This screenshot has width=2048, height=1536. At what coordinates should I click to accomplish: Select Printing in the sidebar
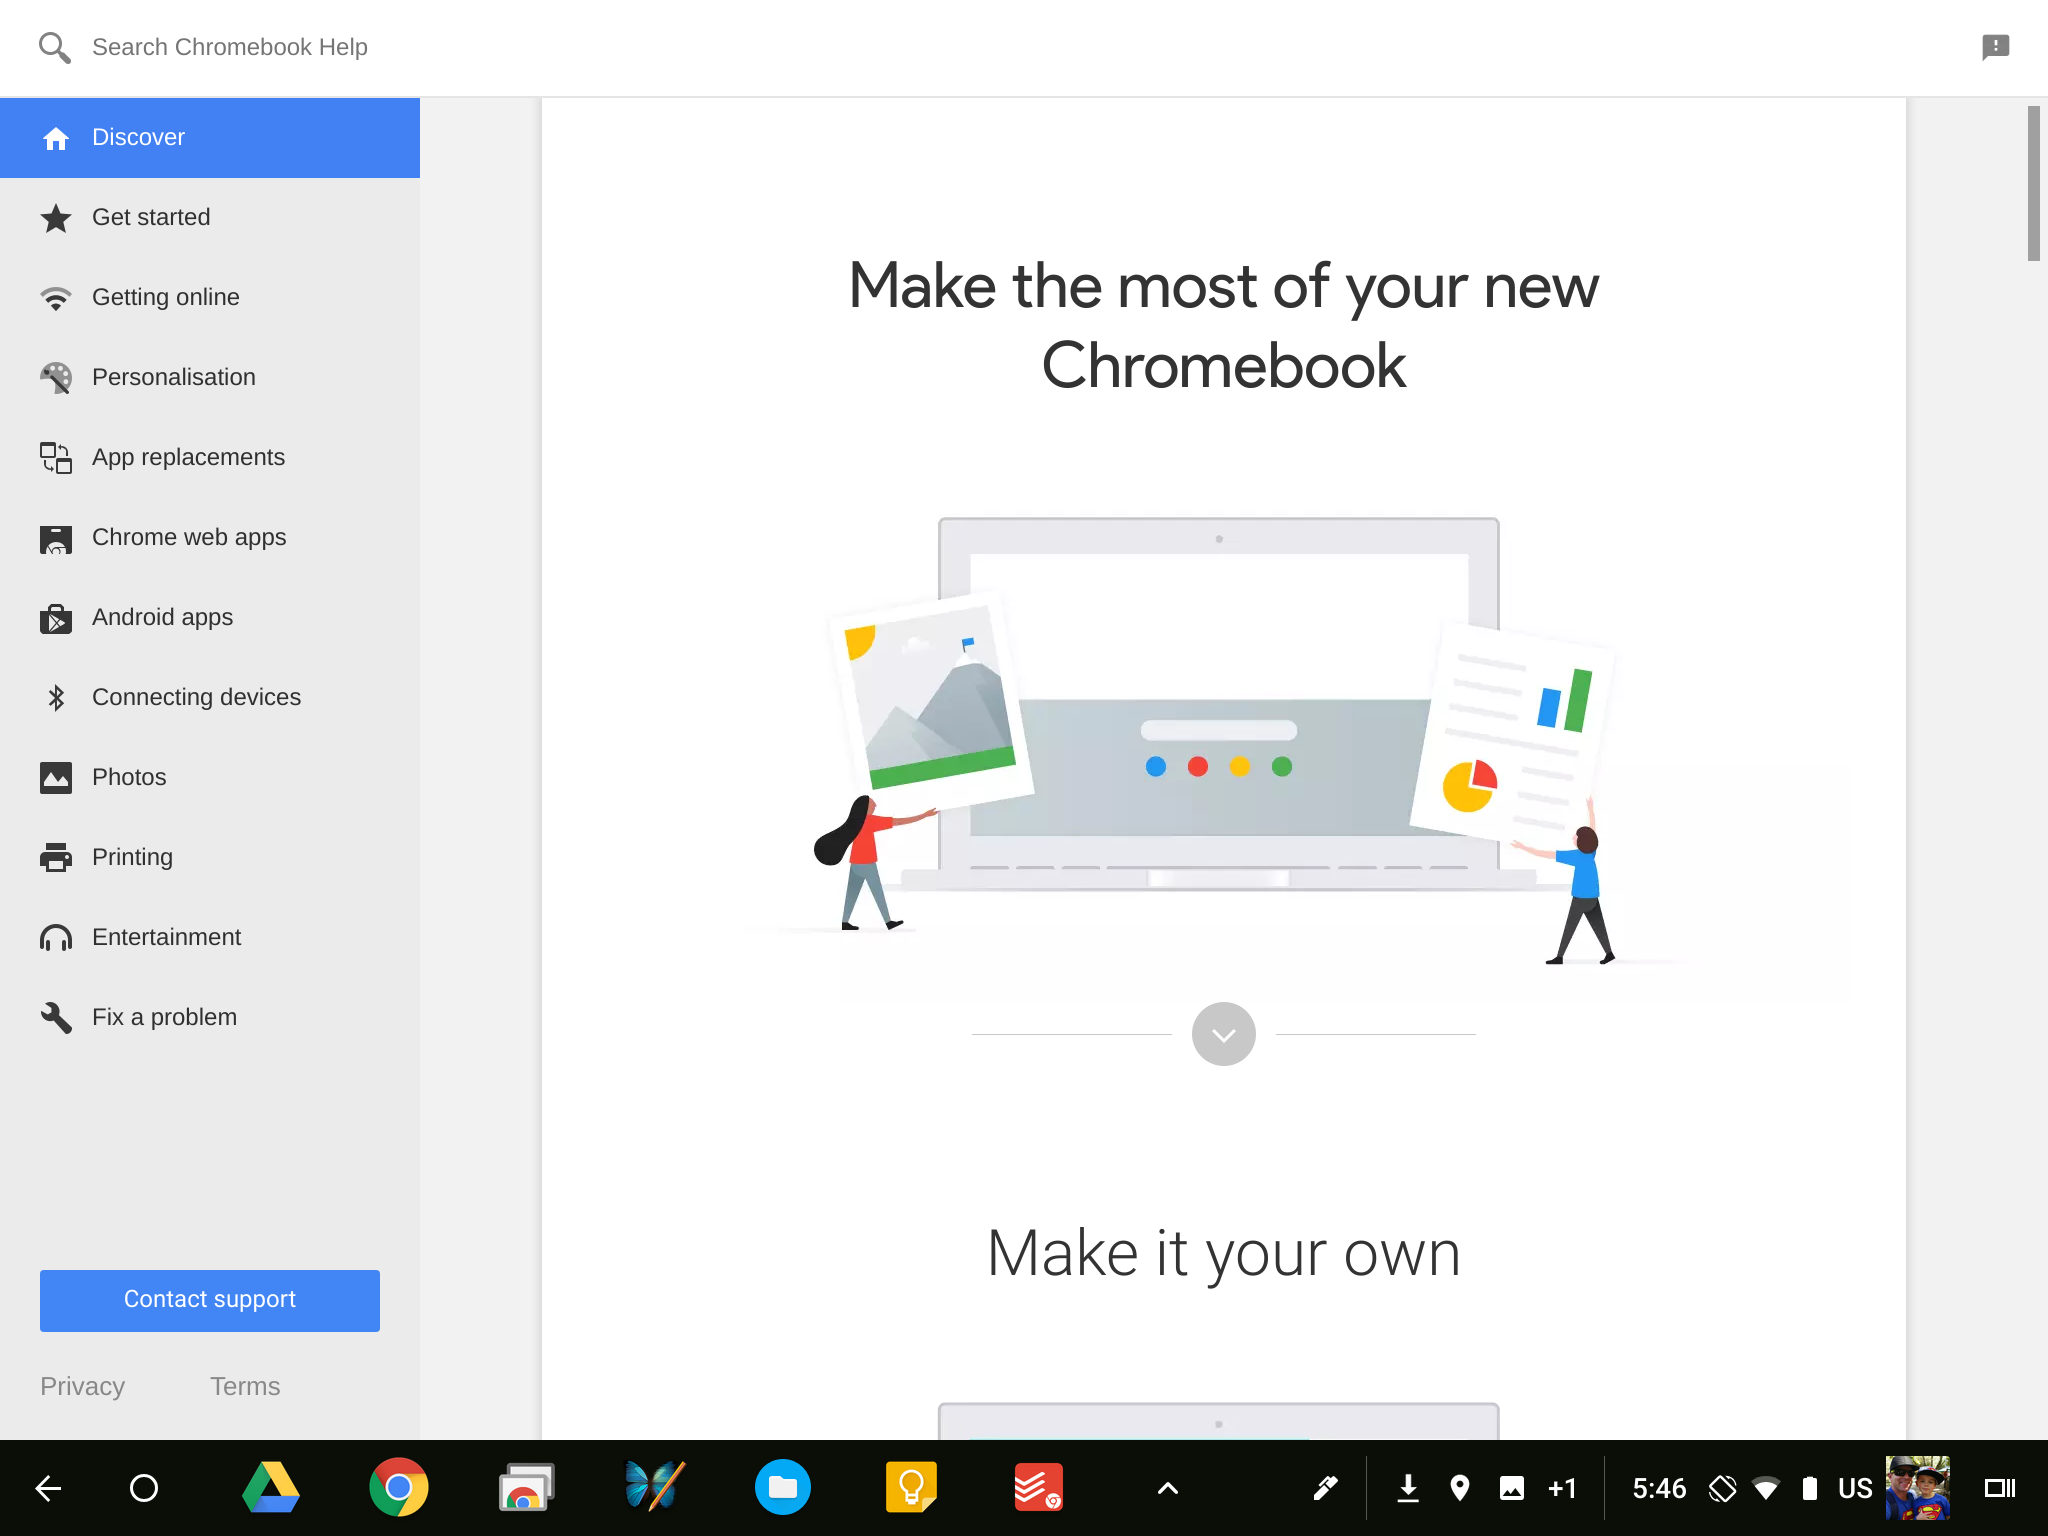click(210, 858)
